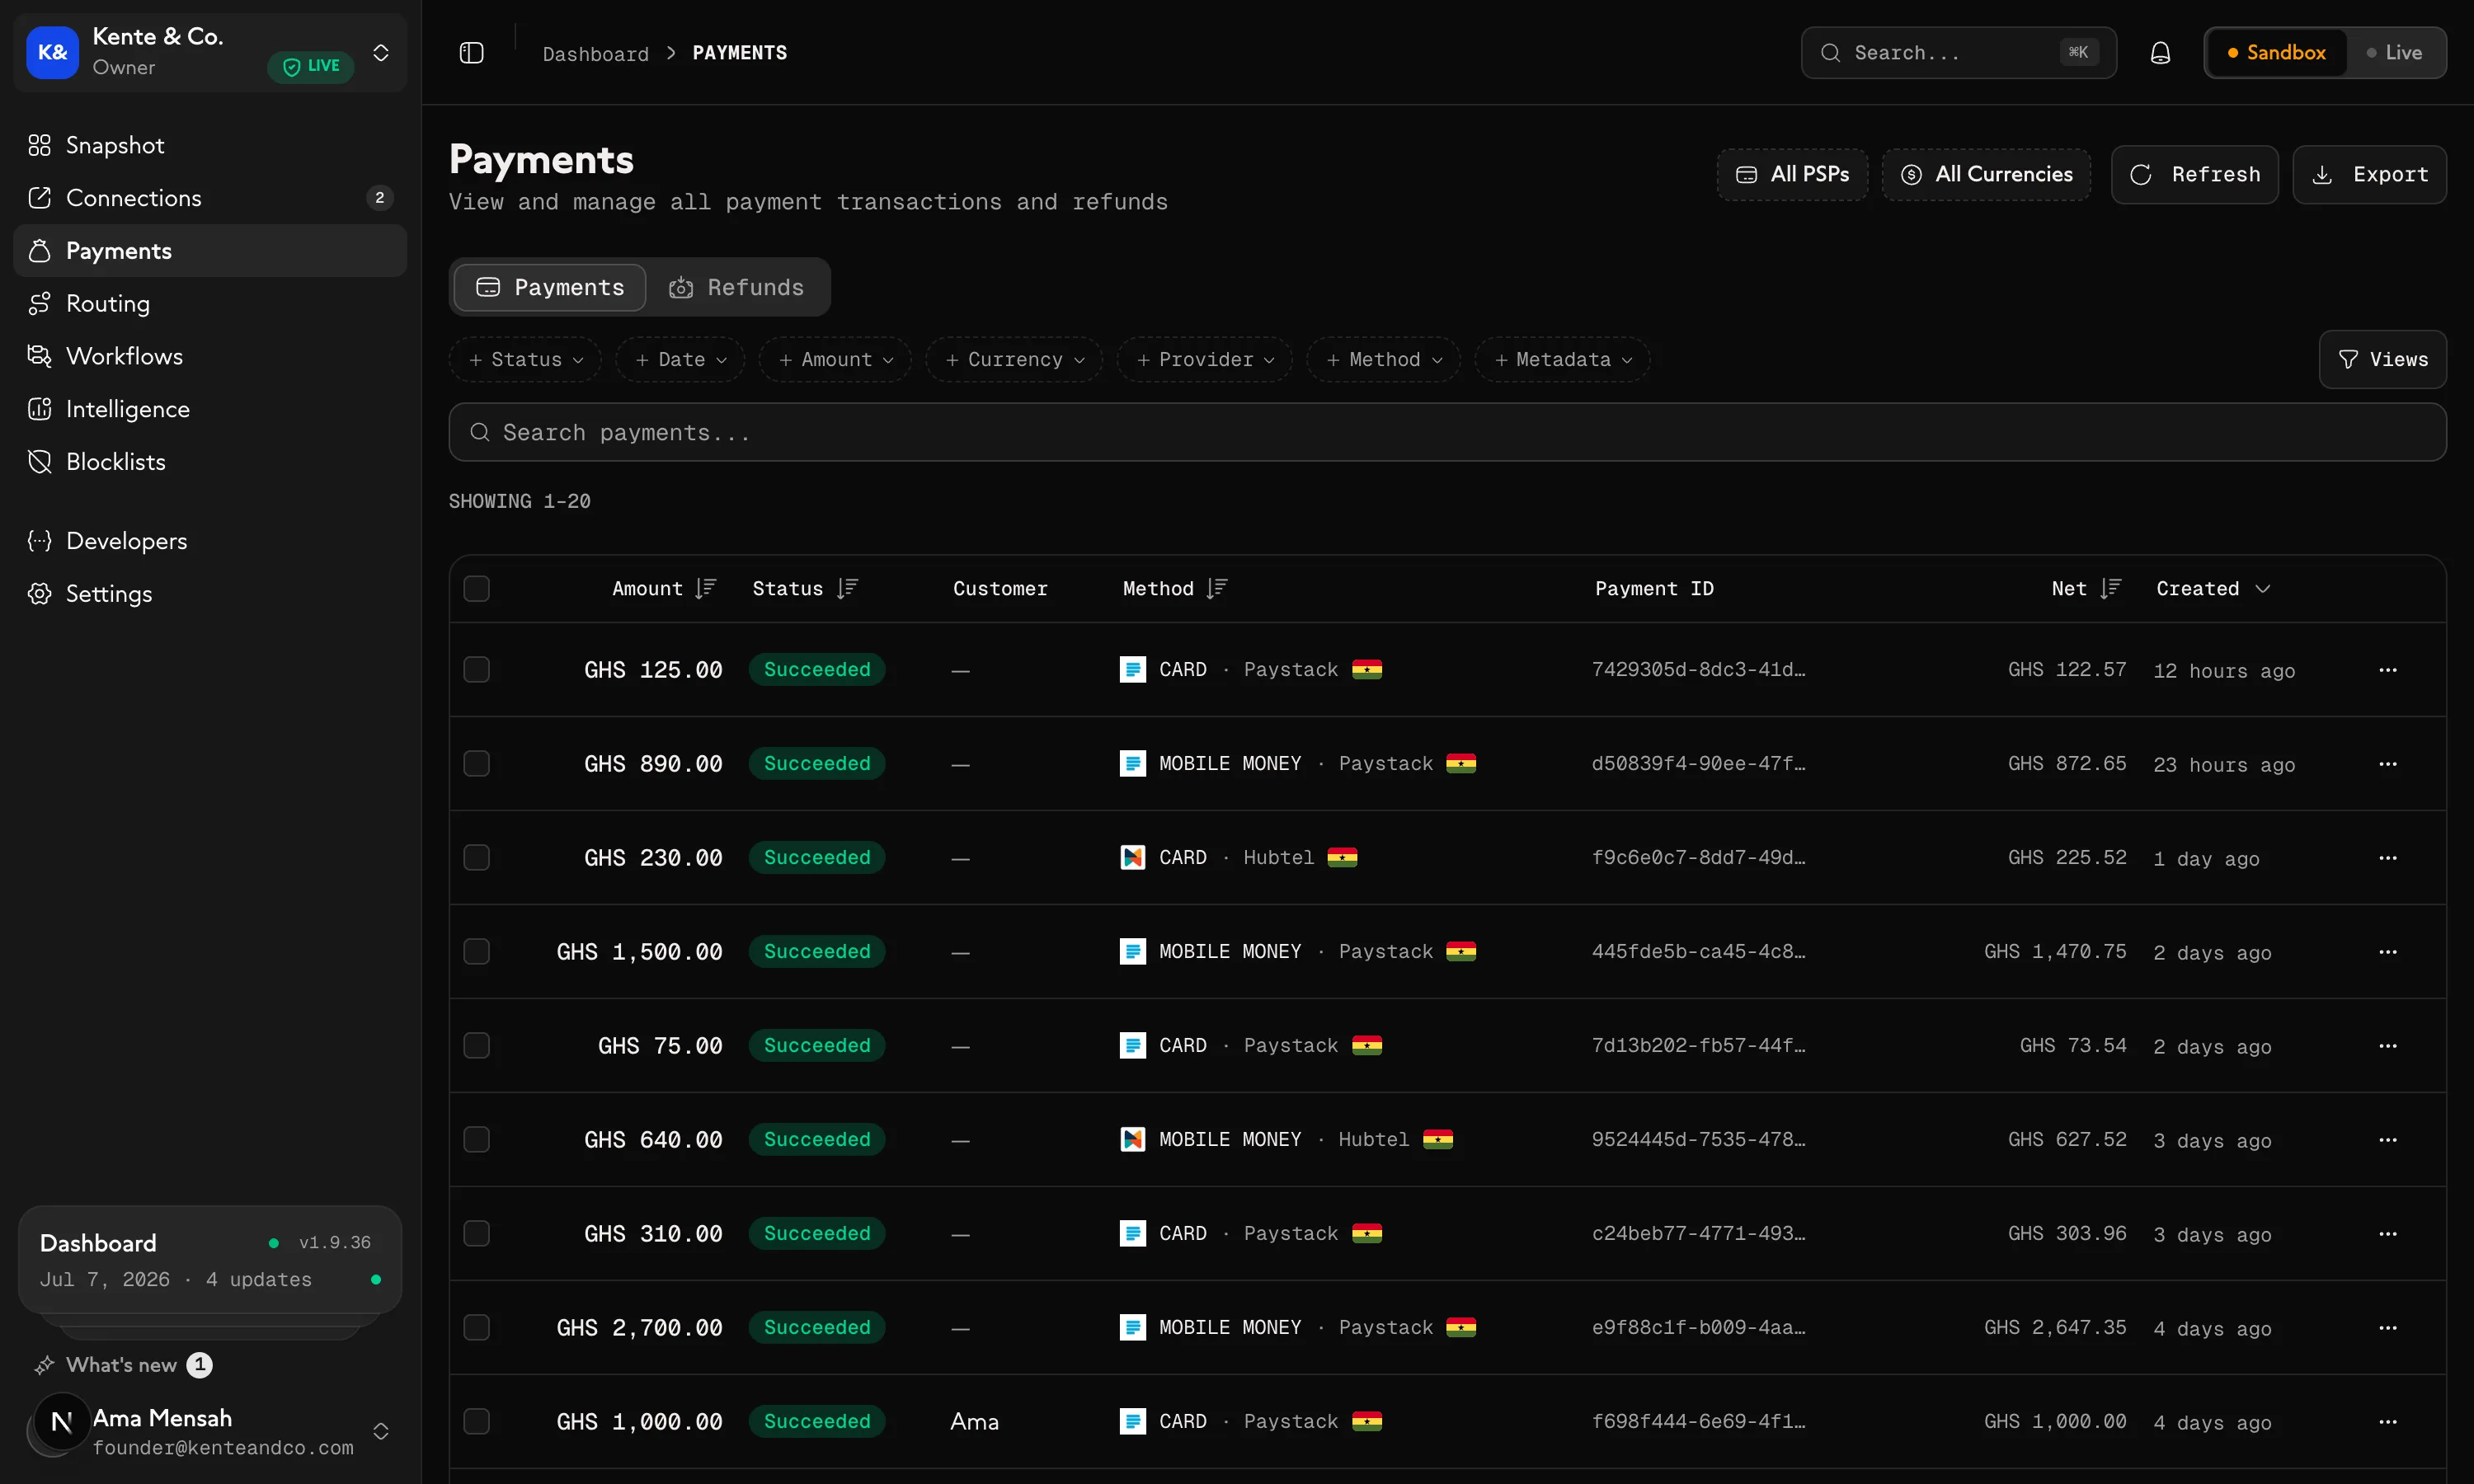Sort by Amount column icon
Screen dimensions: 2474x1484
point(706,588)
